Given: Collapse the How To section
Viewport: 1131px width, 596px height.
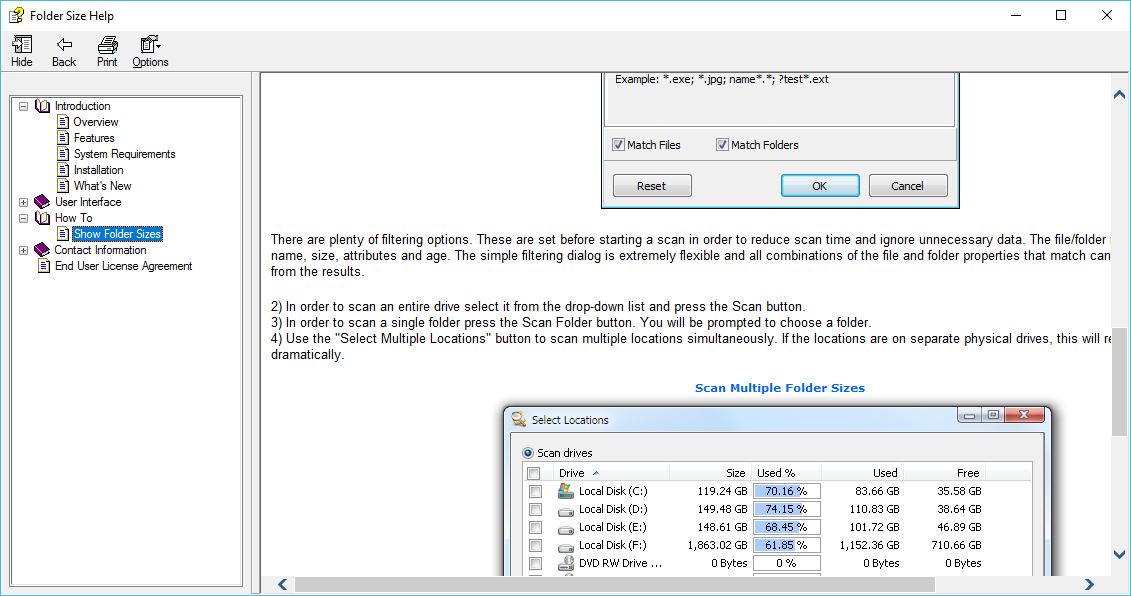Looking at the screenshot, I should pos(23,217).
